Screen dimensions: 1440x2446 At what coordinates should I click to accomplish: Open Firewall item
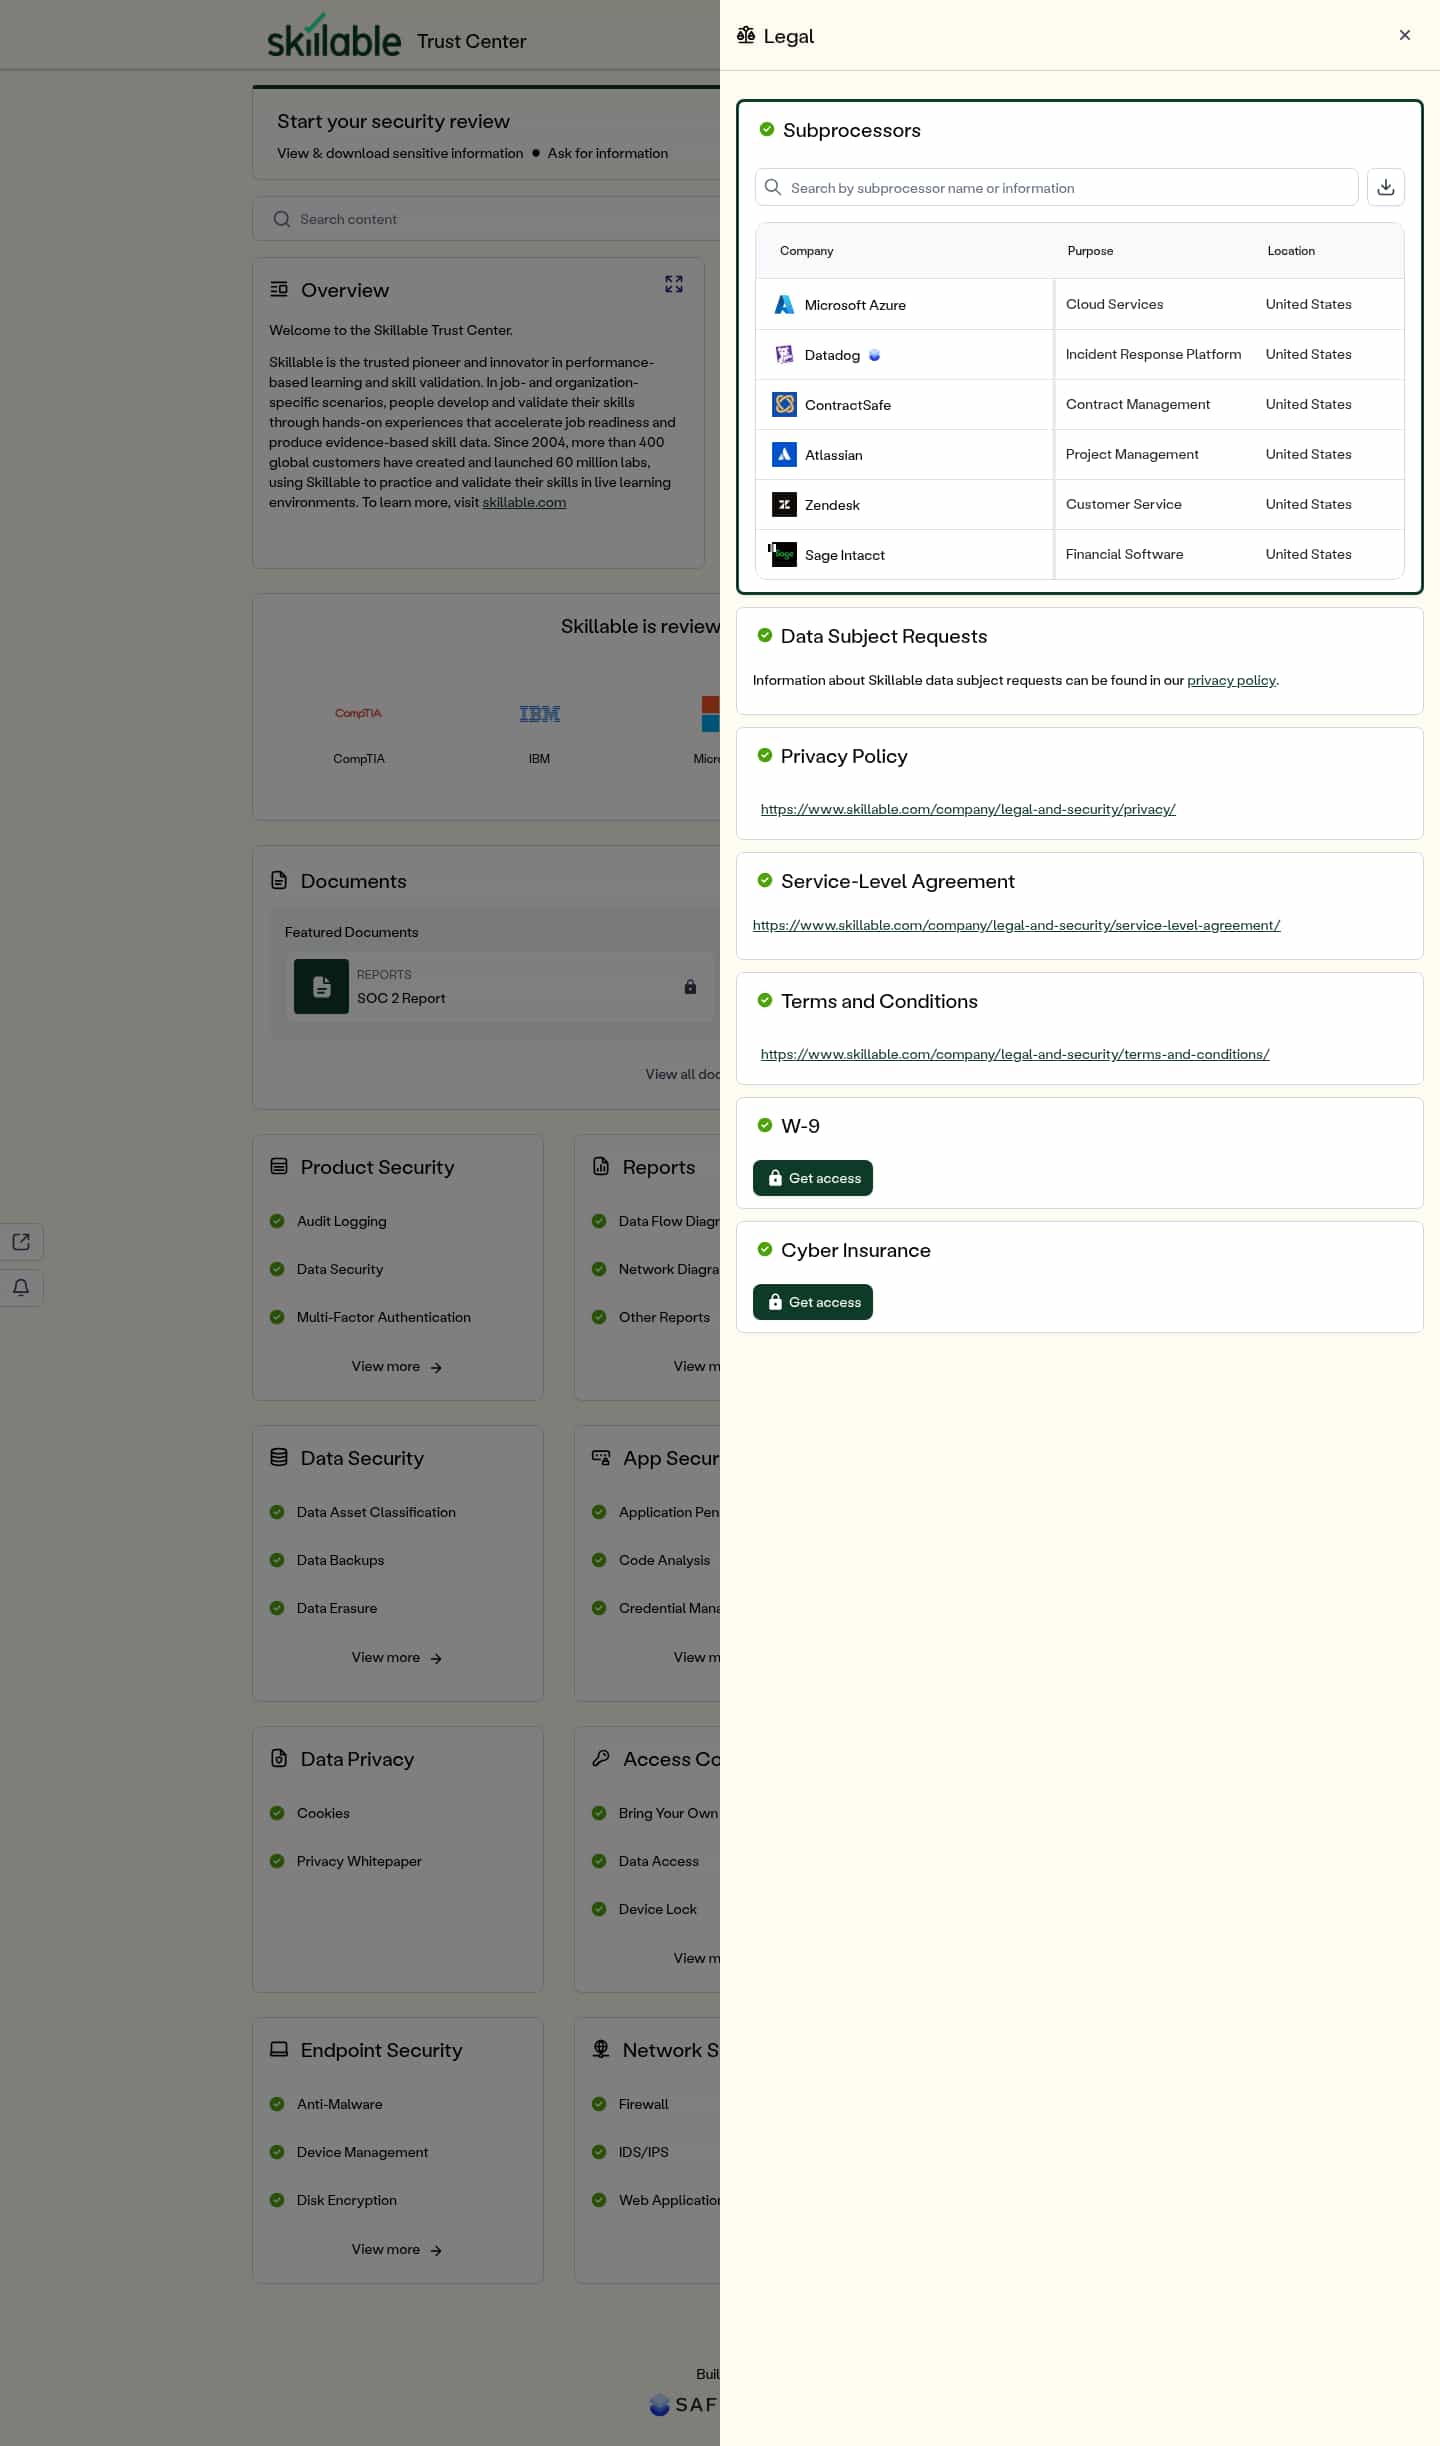point(643,2104)
